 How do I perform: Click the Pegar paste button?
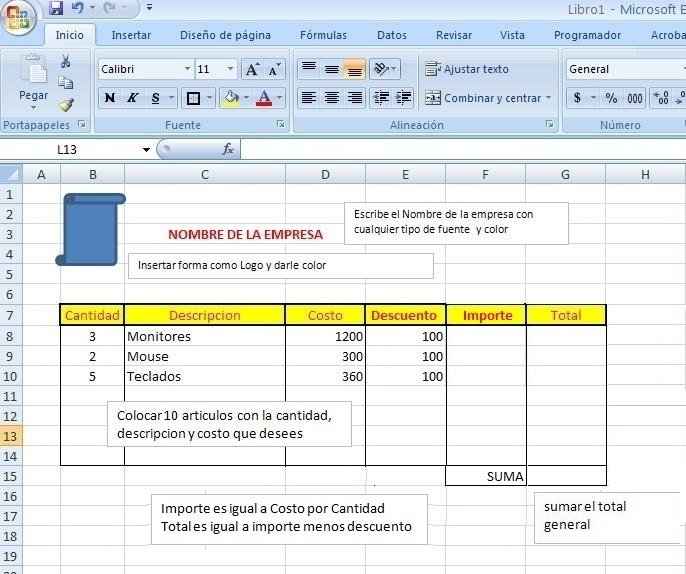[x=33, y=80]
